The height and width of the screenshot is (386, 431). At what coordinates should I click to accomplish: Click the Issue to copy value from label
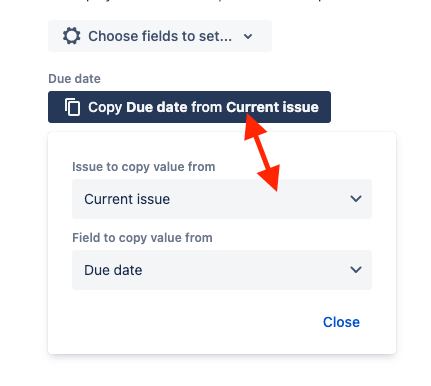[x=144, y=167]
